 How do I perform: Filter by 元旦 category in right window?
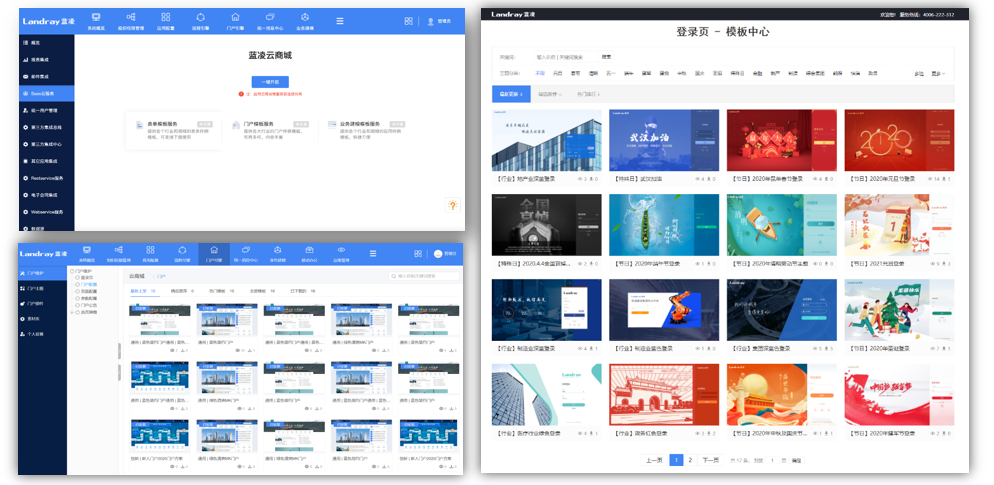[558, 74]
